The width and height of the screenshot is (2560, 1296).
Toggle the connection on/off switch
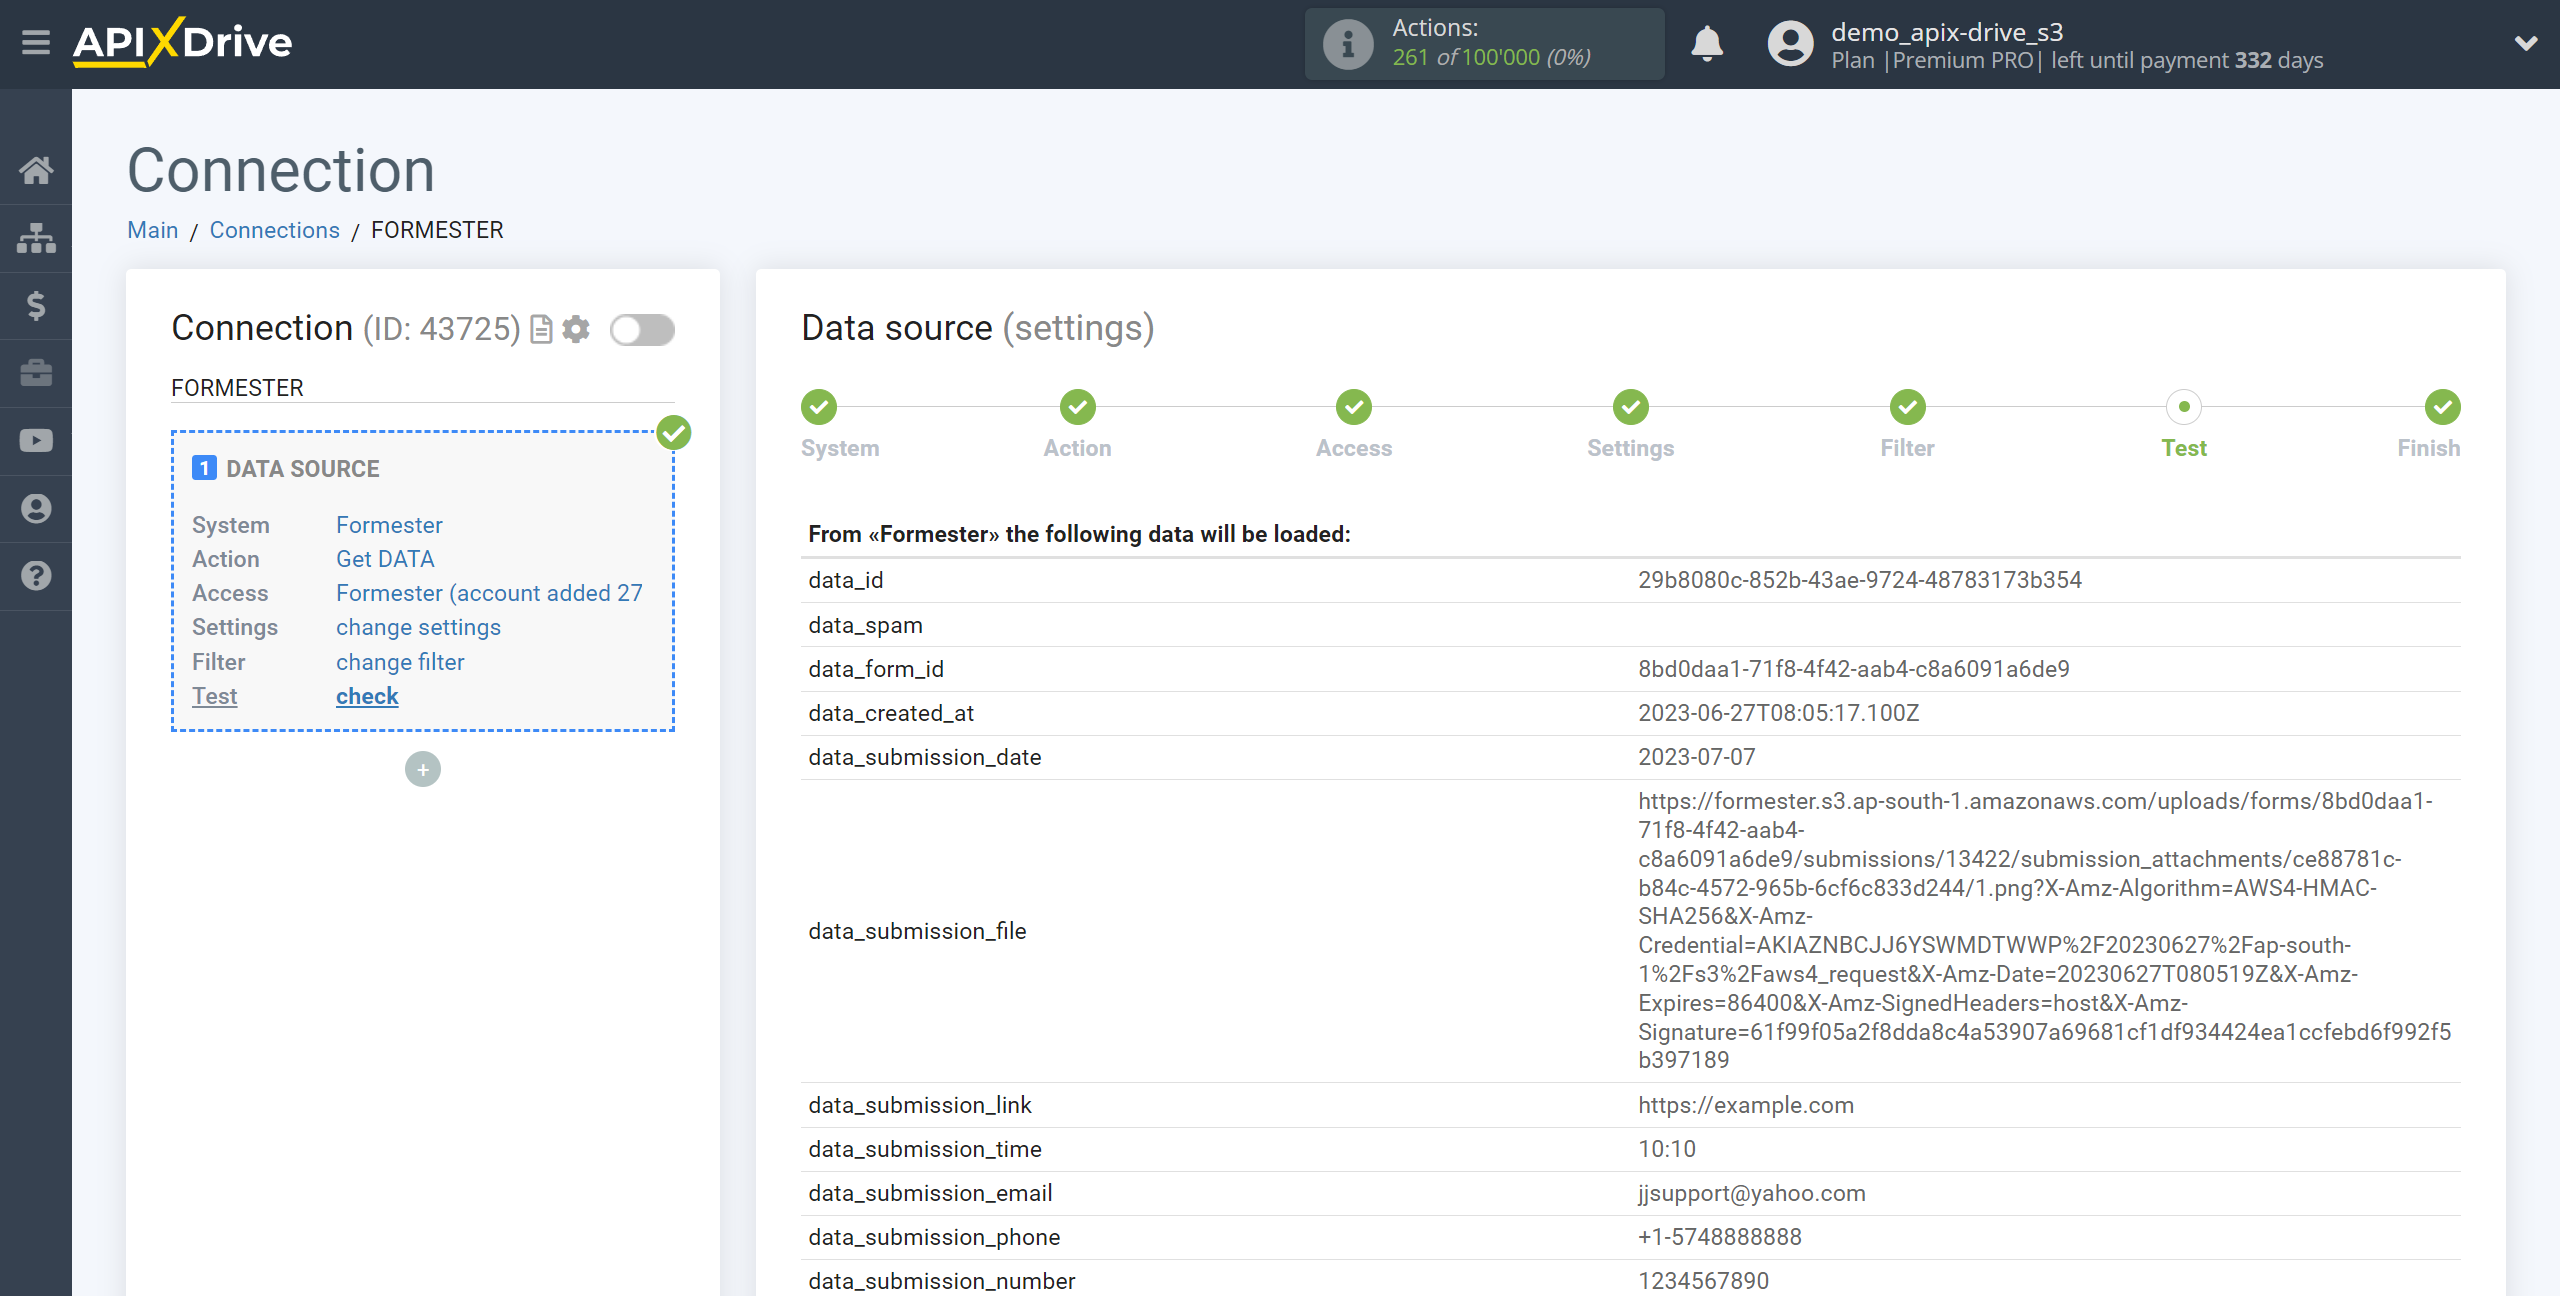point(643,329)
